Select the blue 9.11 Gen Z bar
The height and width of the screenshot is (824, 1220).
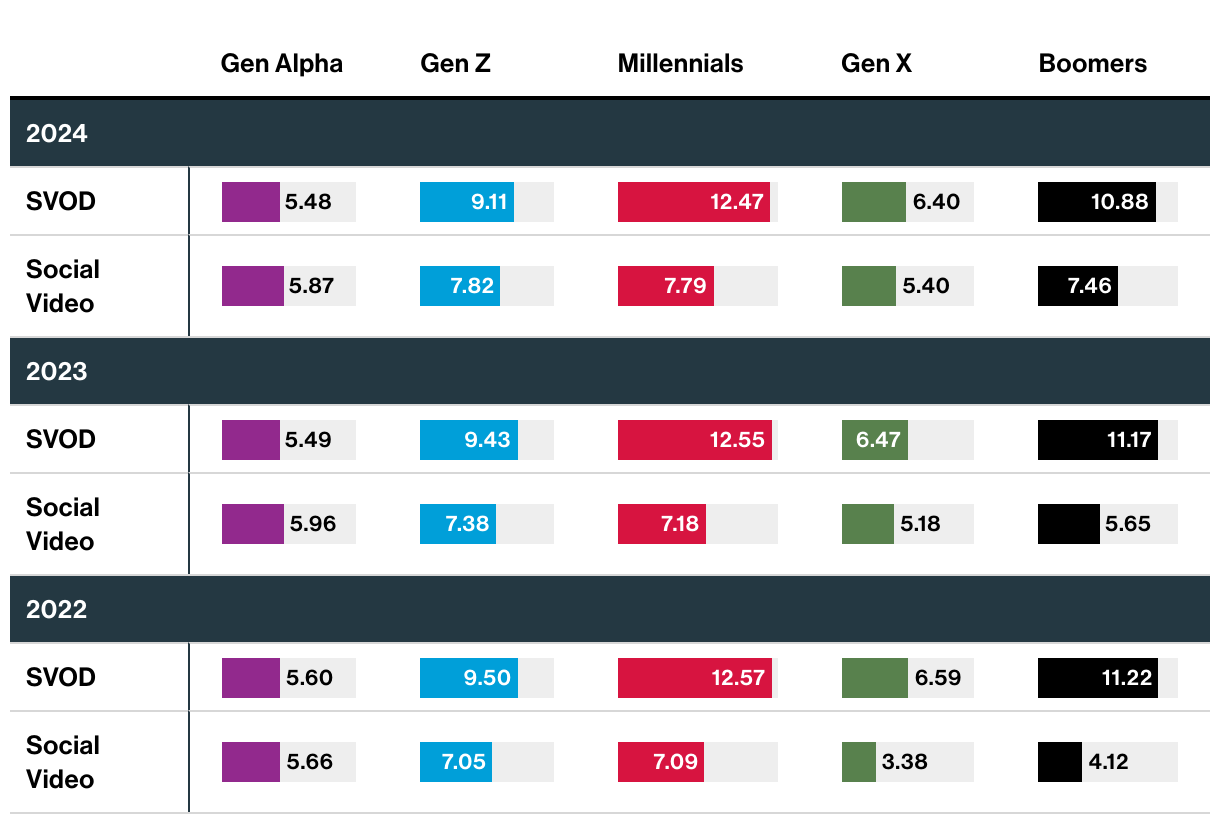click(x=466, y=202)
